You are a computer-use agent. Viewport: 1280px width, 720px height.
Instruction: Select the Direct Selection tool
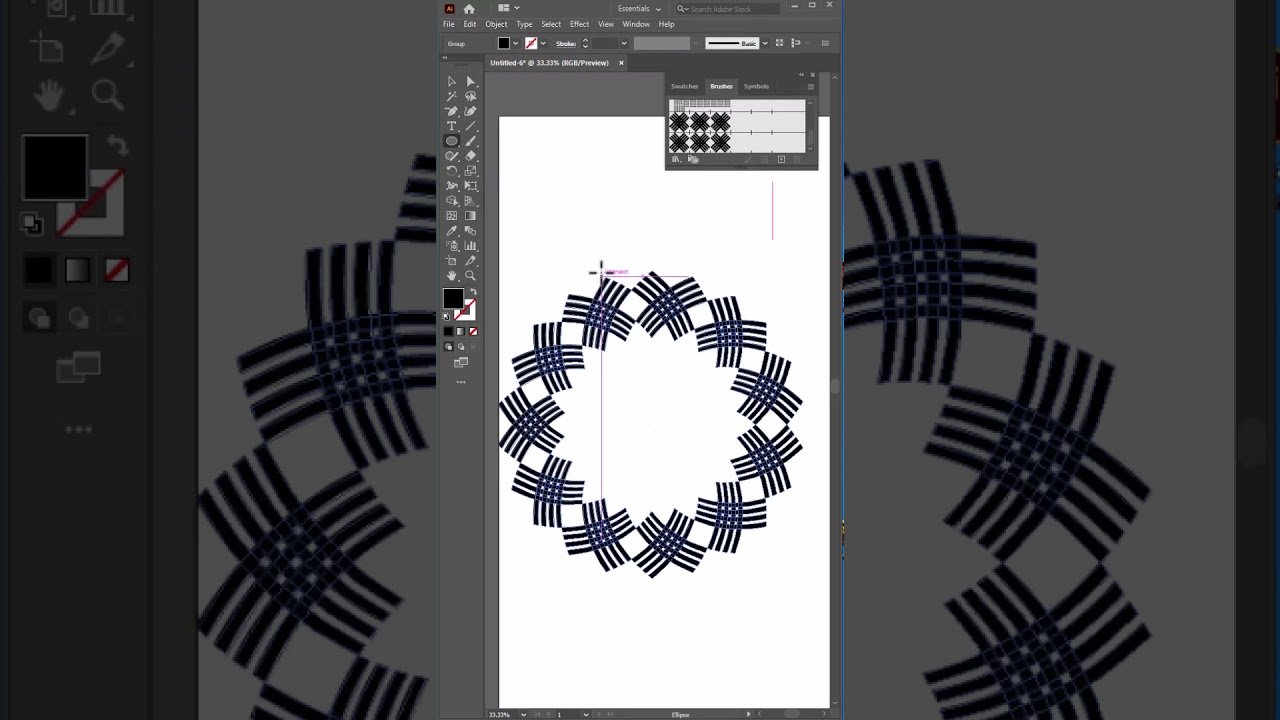pyautogui.click(x=470, y=81)
